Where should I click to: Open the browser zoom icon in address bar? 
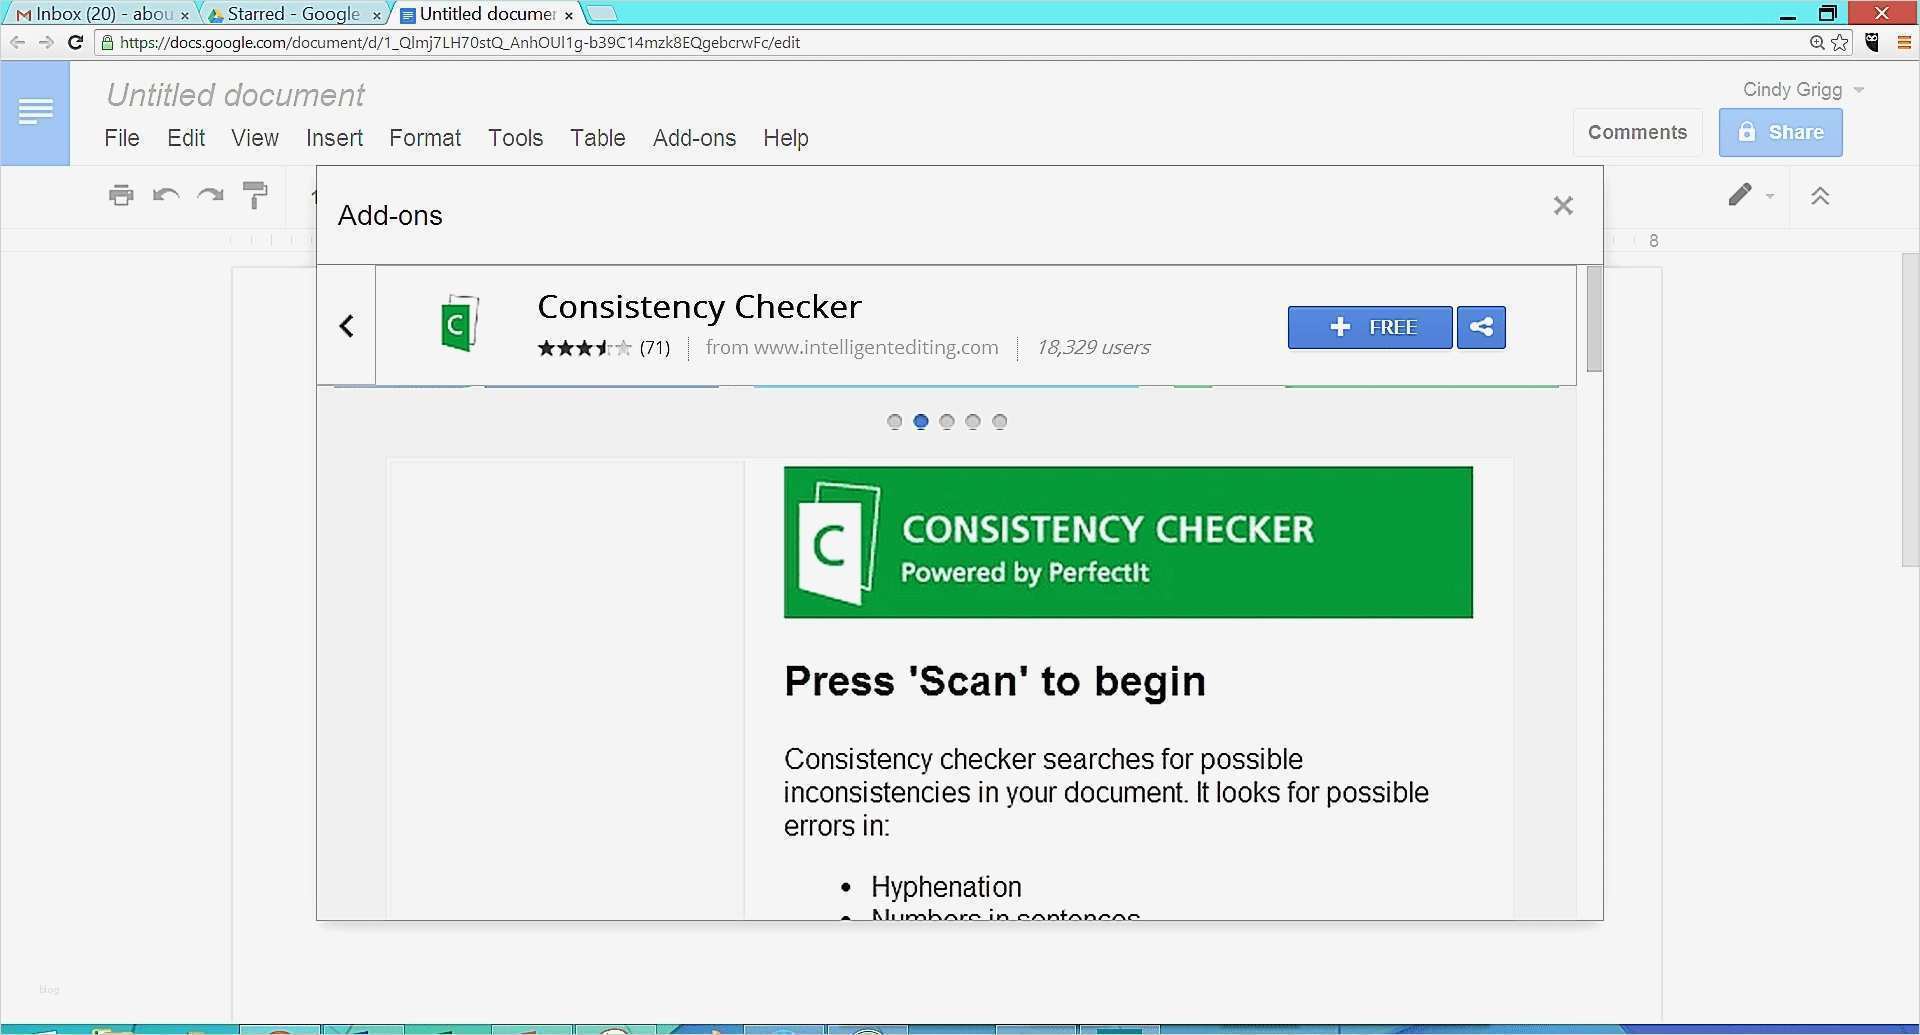click(x=1817, y=42)
